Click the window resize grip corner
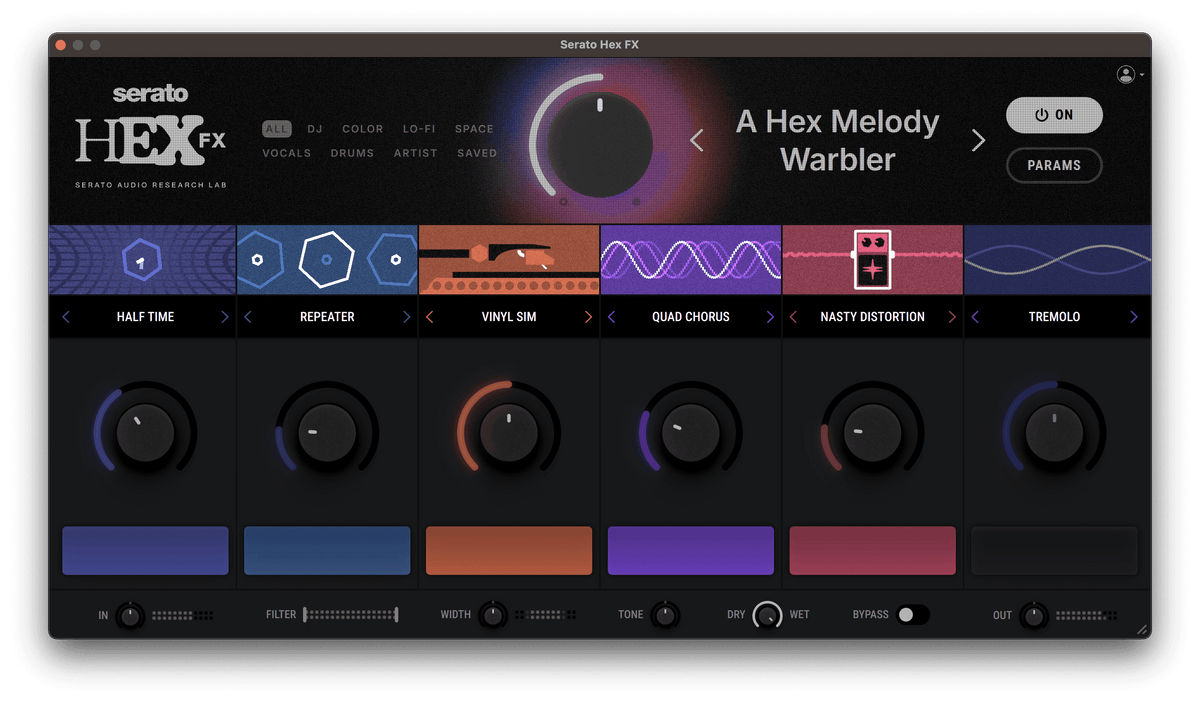 1142,630
